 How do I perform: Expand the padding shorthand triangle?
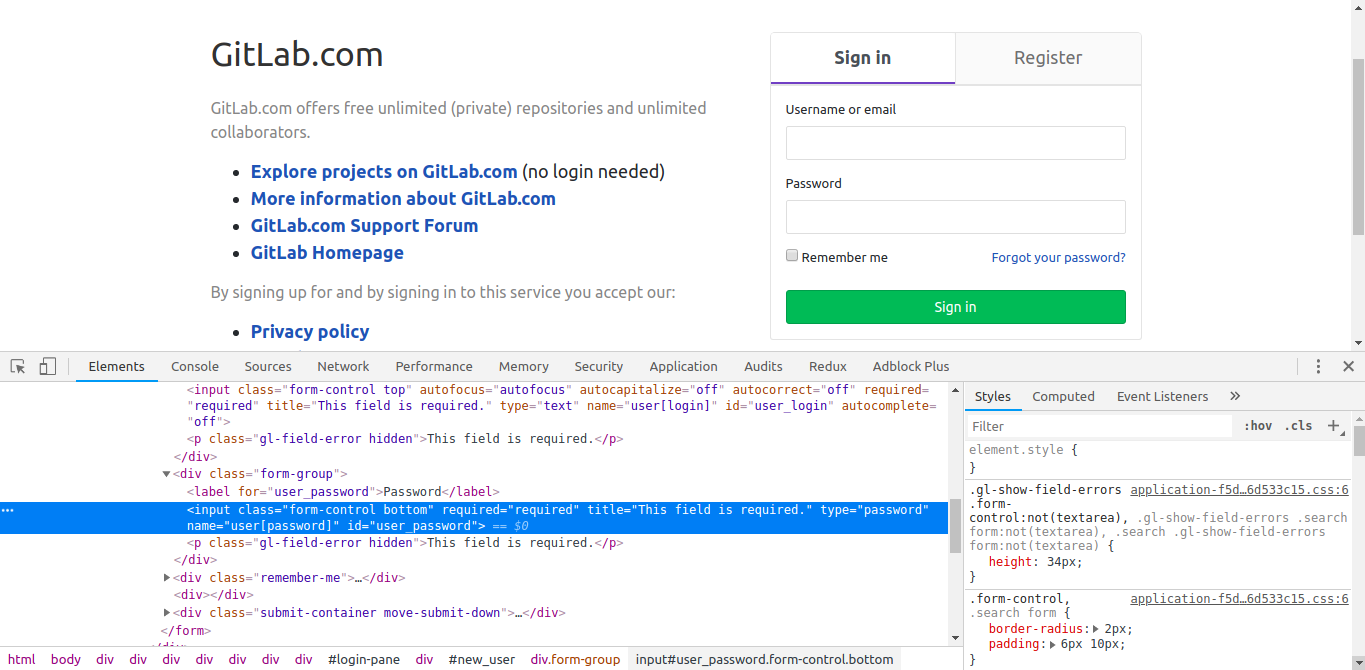[x=1053, y=645]
